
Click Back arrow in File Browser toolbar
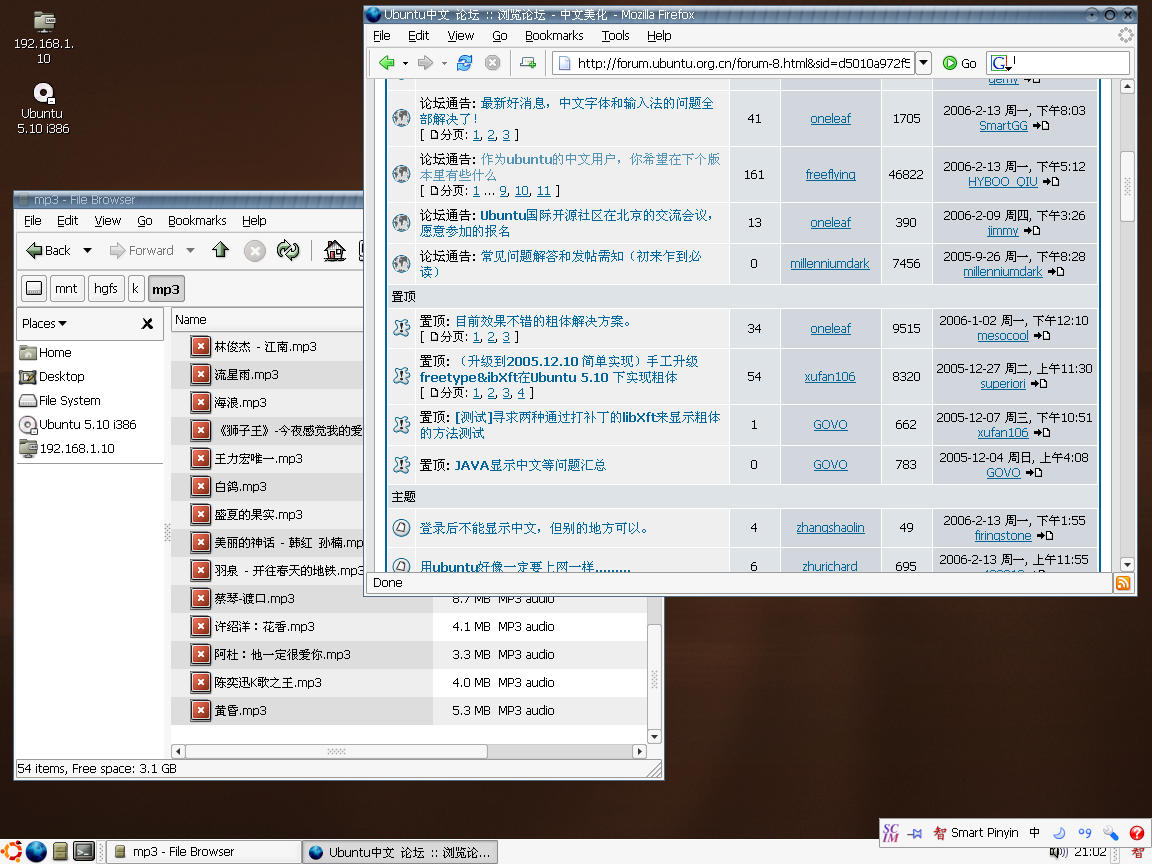click(48, 251)
